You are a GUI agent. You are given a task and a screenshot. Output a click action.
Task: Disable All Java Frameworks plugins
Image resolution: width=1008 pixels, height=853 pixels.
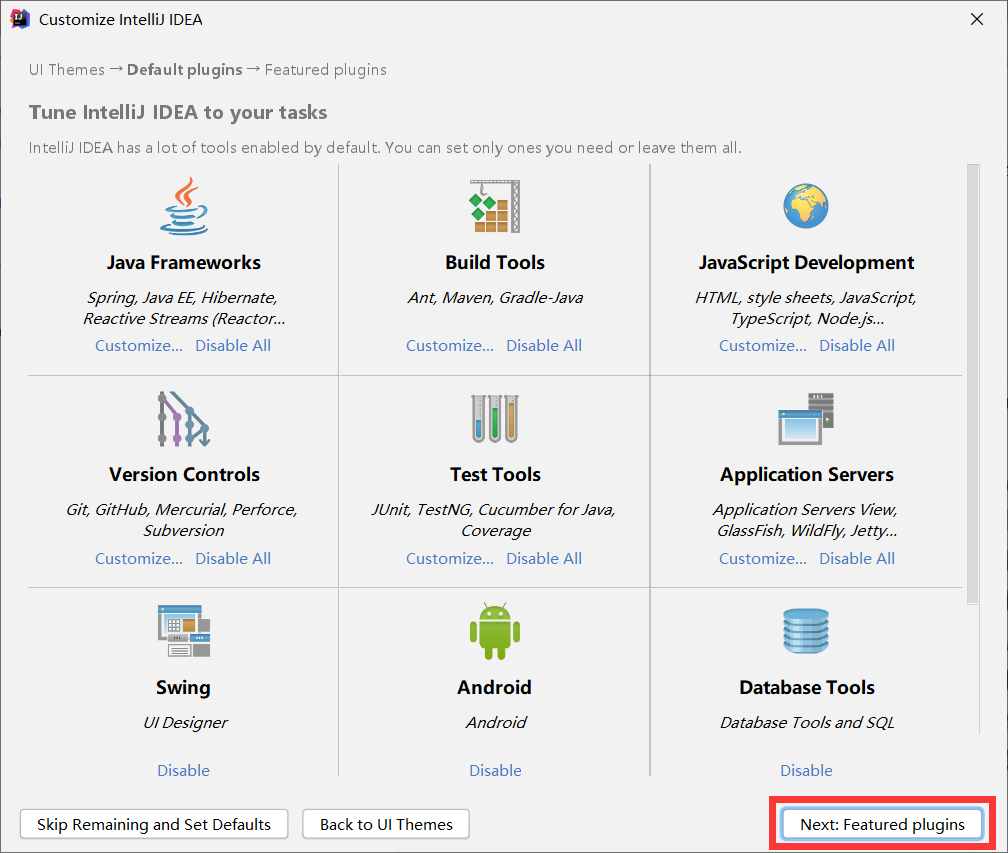pos(233,346)
